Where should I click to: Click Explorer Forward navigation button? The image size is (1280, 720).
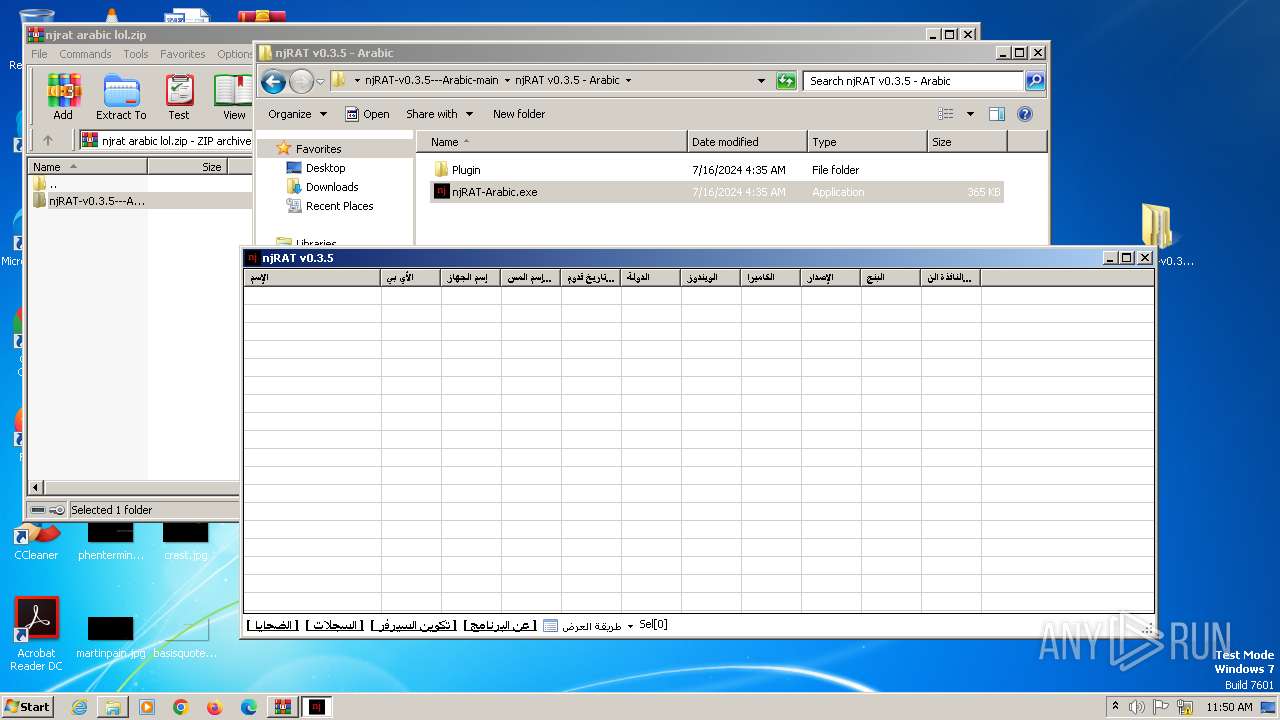pos(301,81)
